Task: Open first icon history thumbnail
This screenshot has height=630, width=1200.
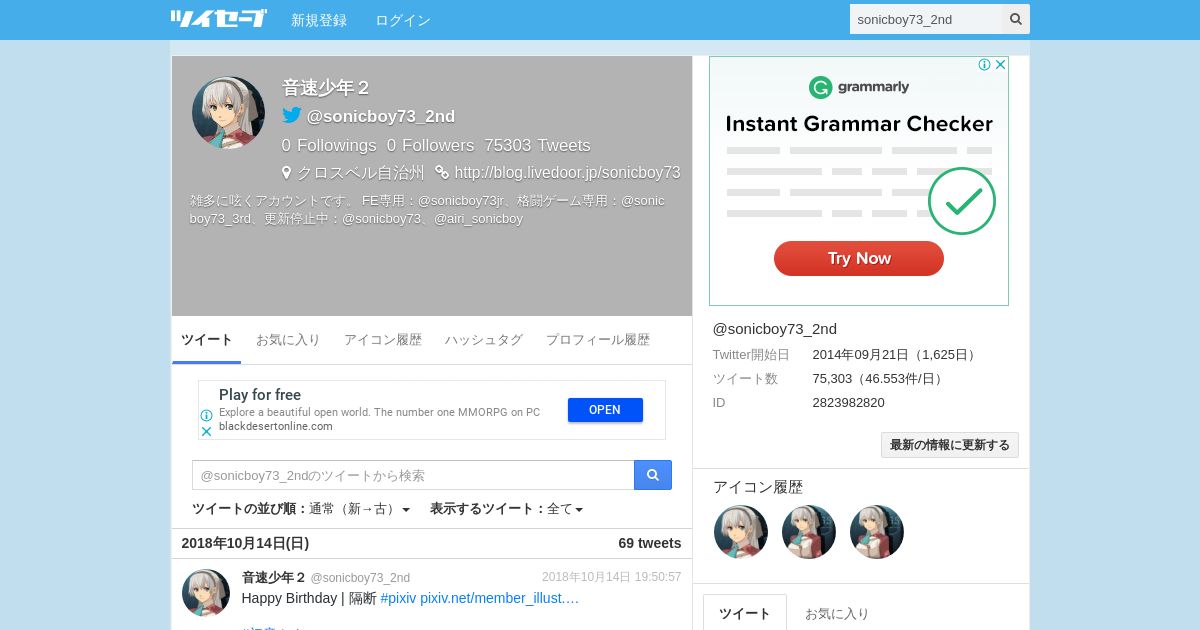Action: click(x=741, y=532)
